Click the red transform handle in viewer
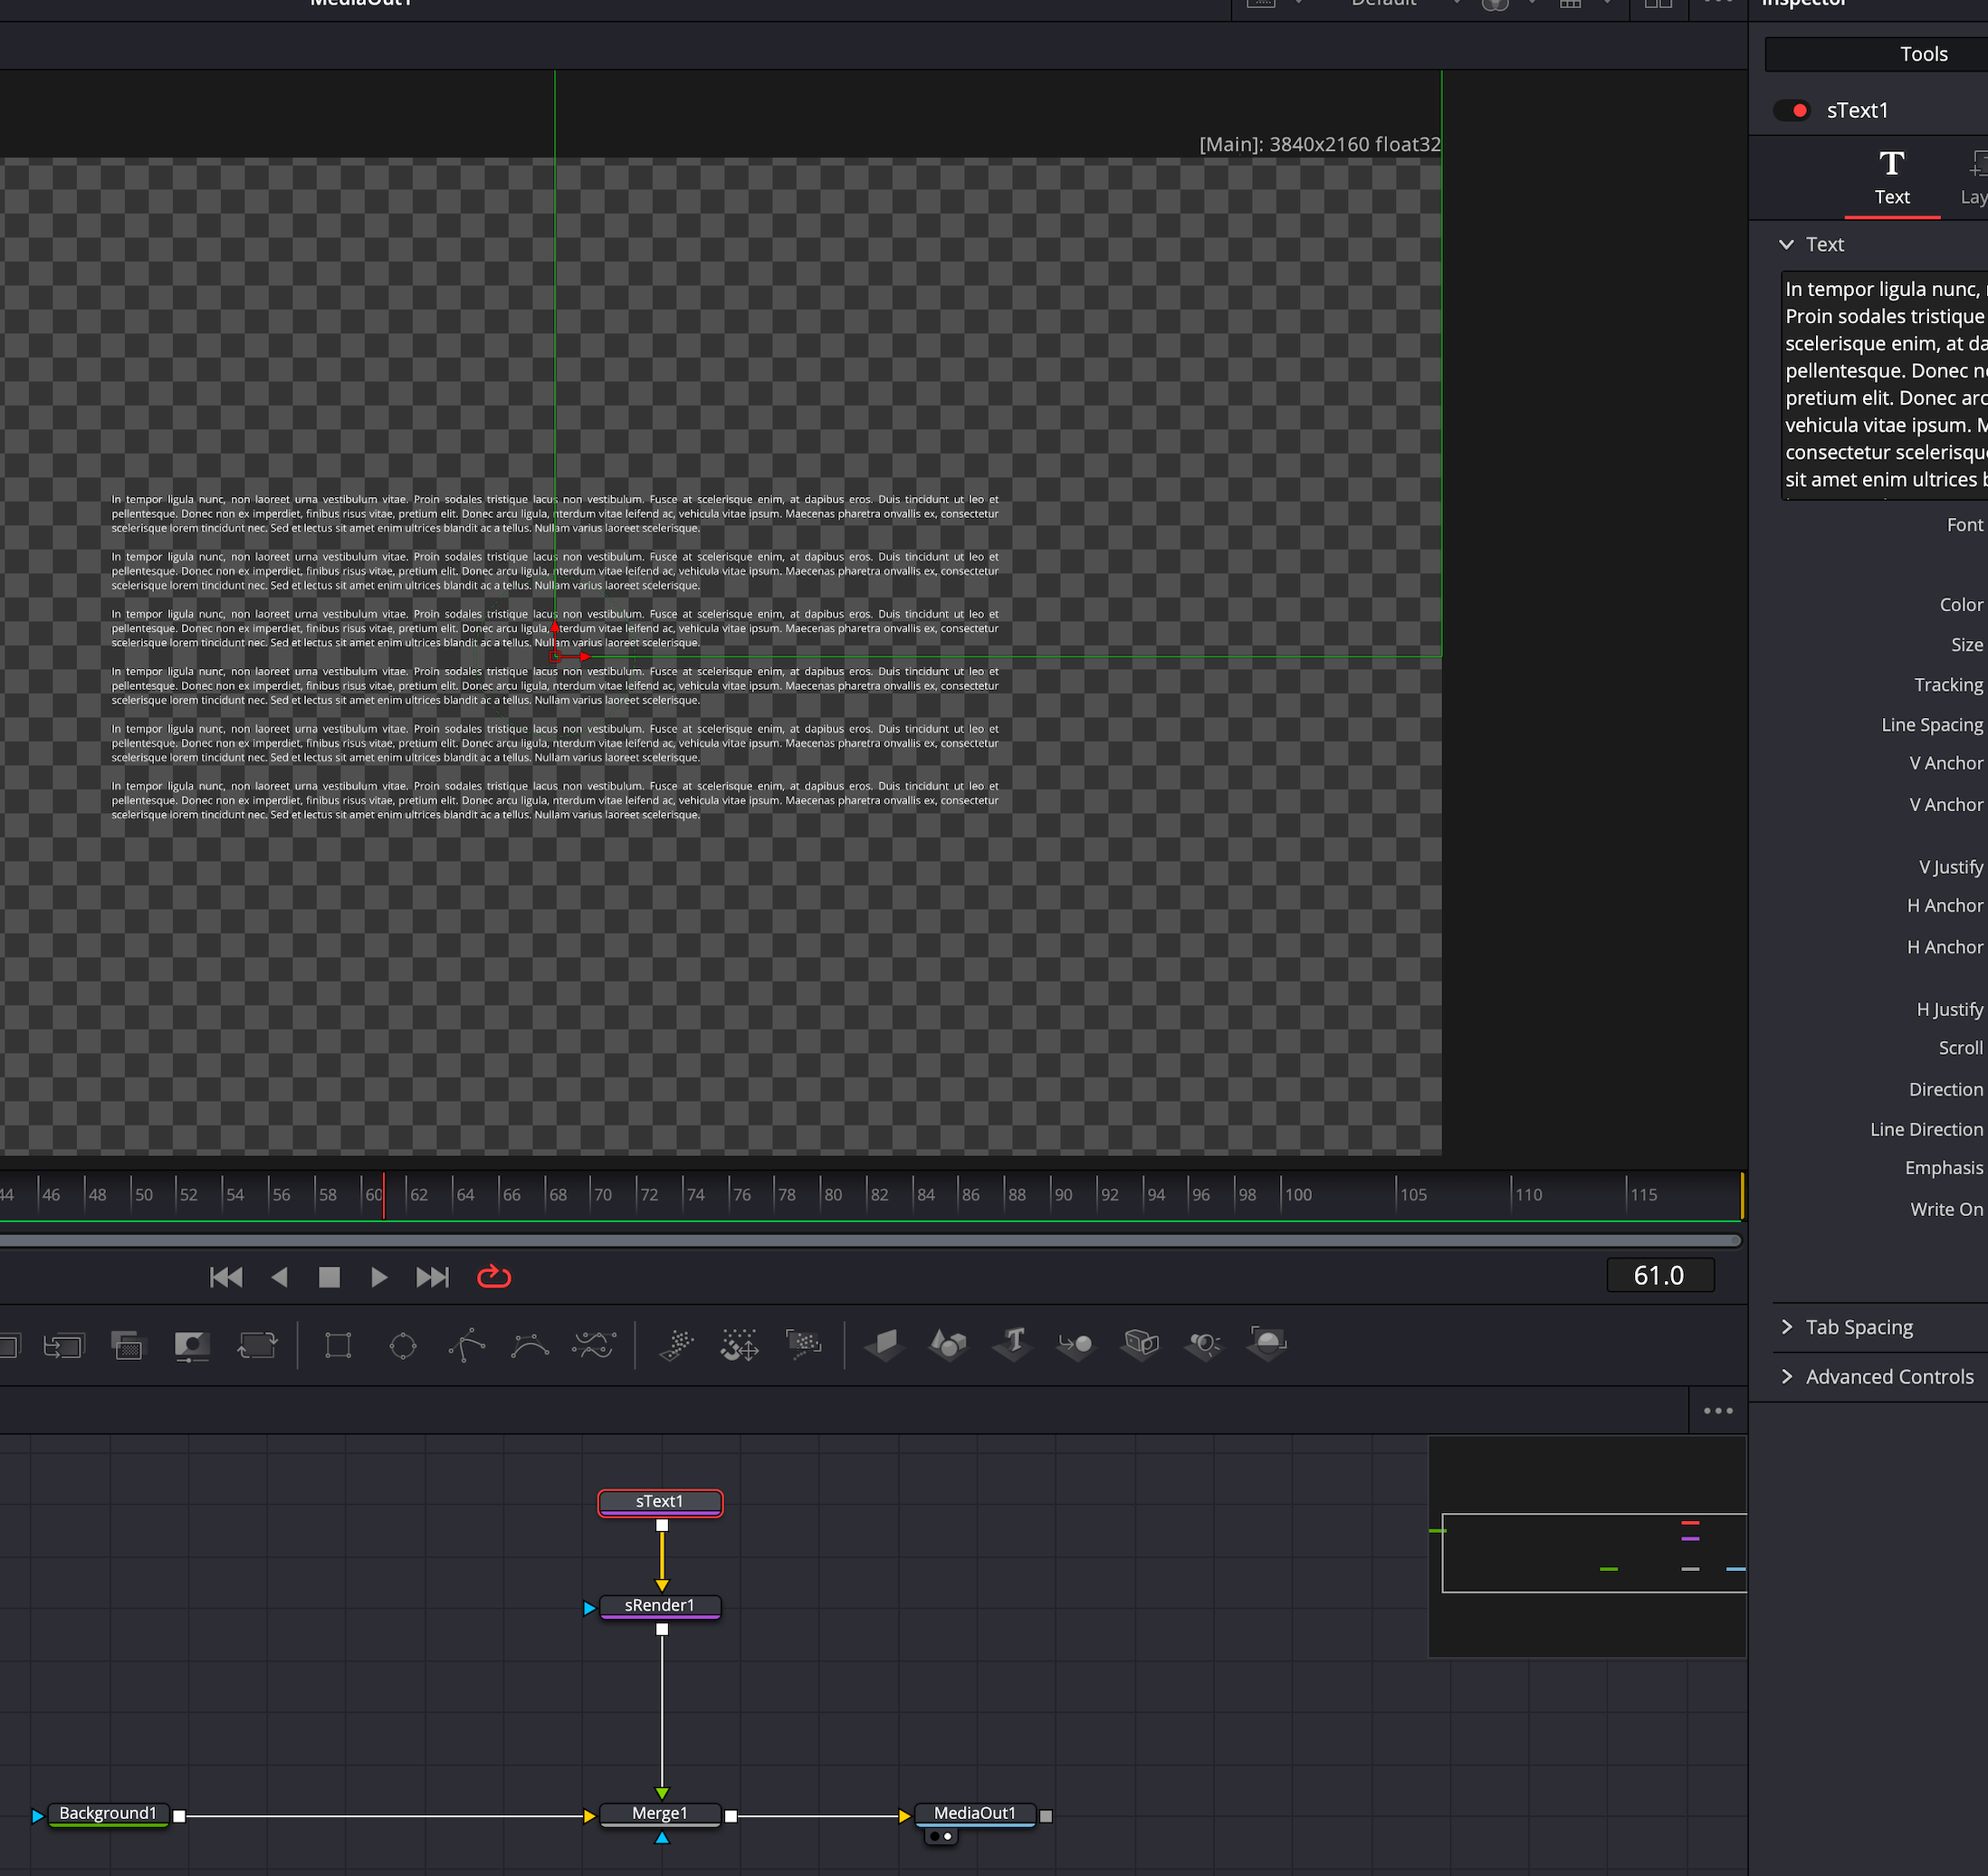Image resolution: width=1988 pixels, height=1876 pixels. tap(555, 657)
